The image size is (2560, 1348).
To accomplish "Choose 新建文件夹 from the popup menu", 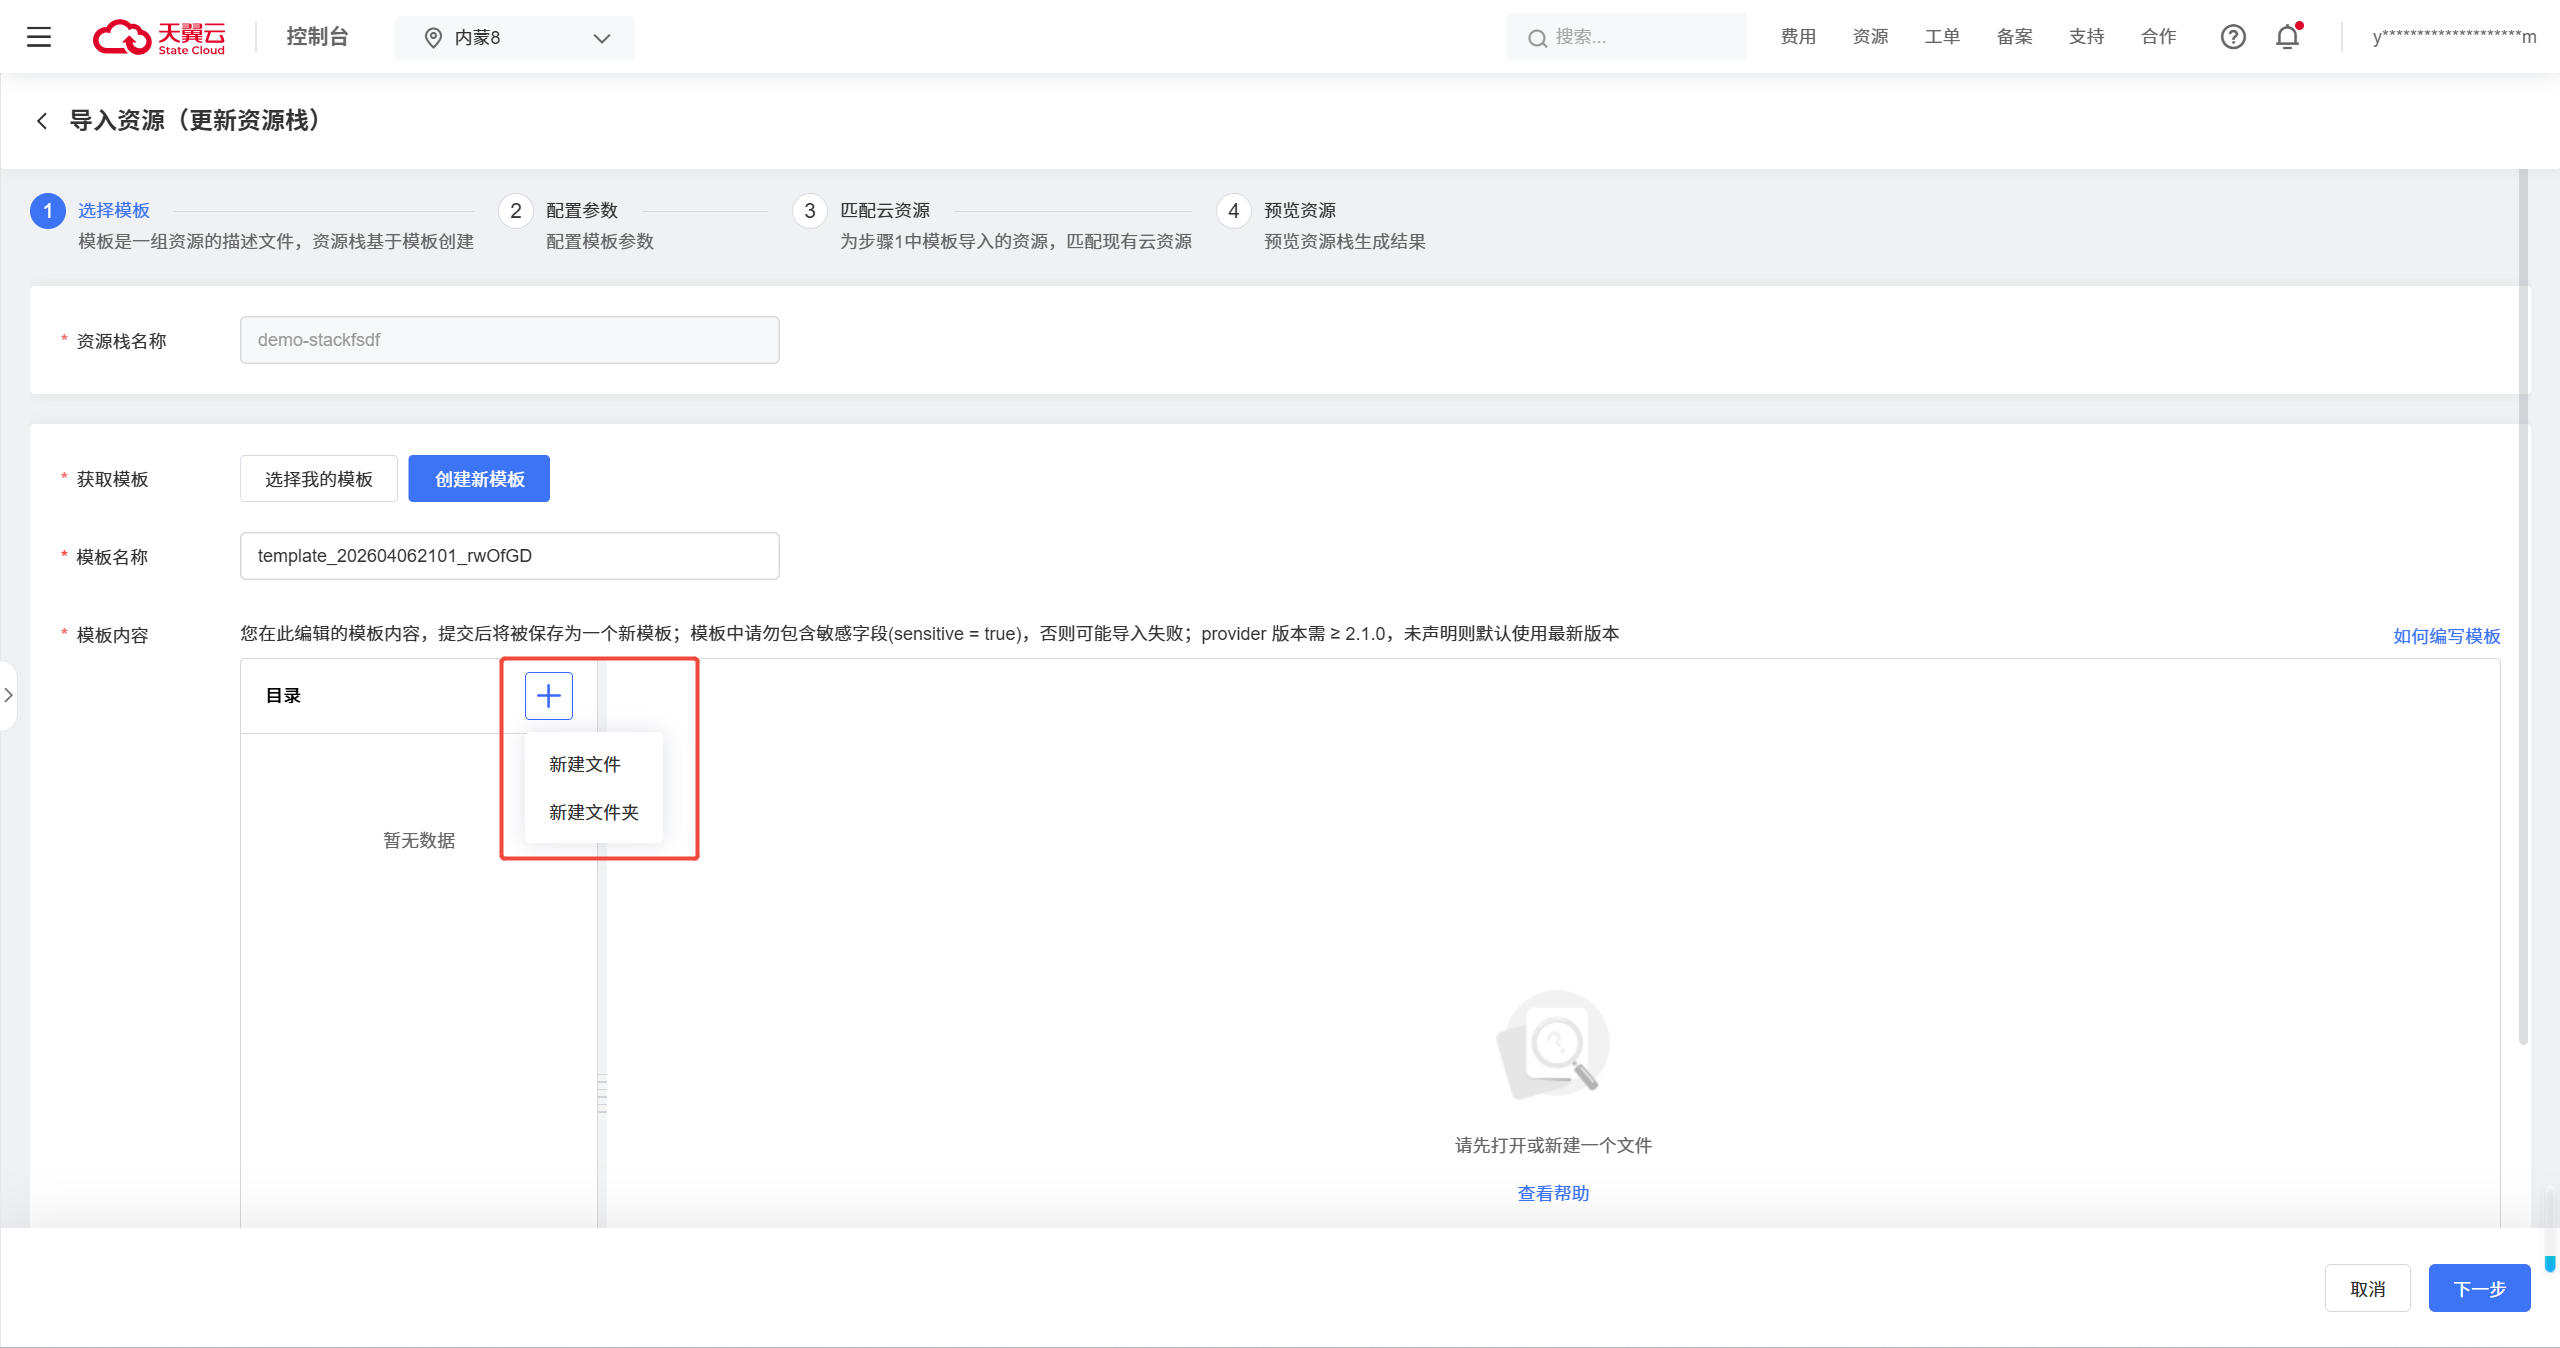I will click(x=593, y=812).
